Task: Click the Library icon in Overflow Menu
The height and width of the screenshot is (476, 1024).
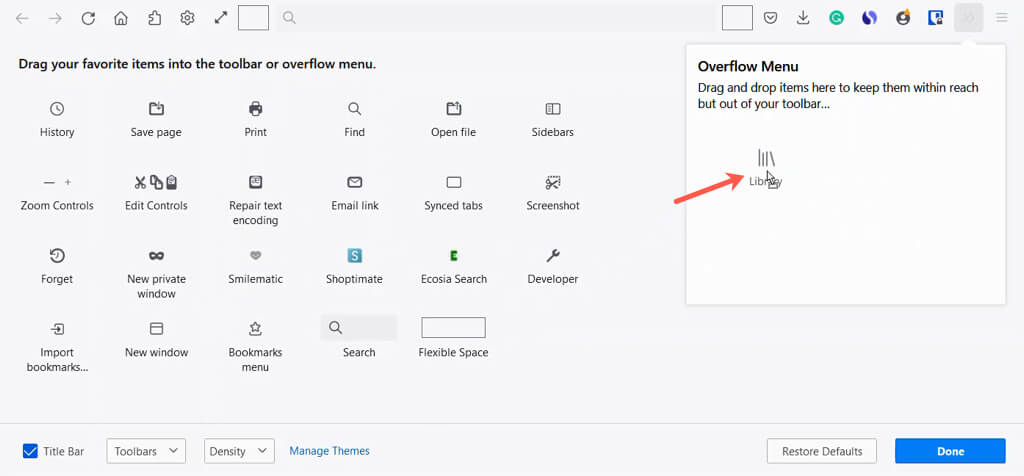Action: [x=766, y=158]
